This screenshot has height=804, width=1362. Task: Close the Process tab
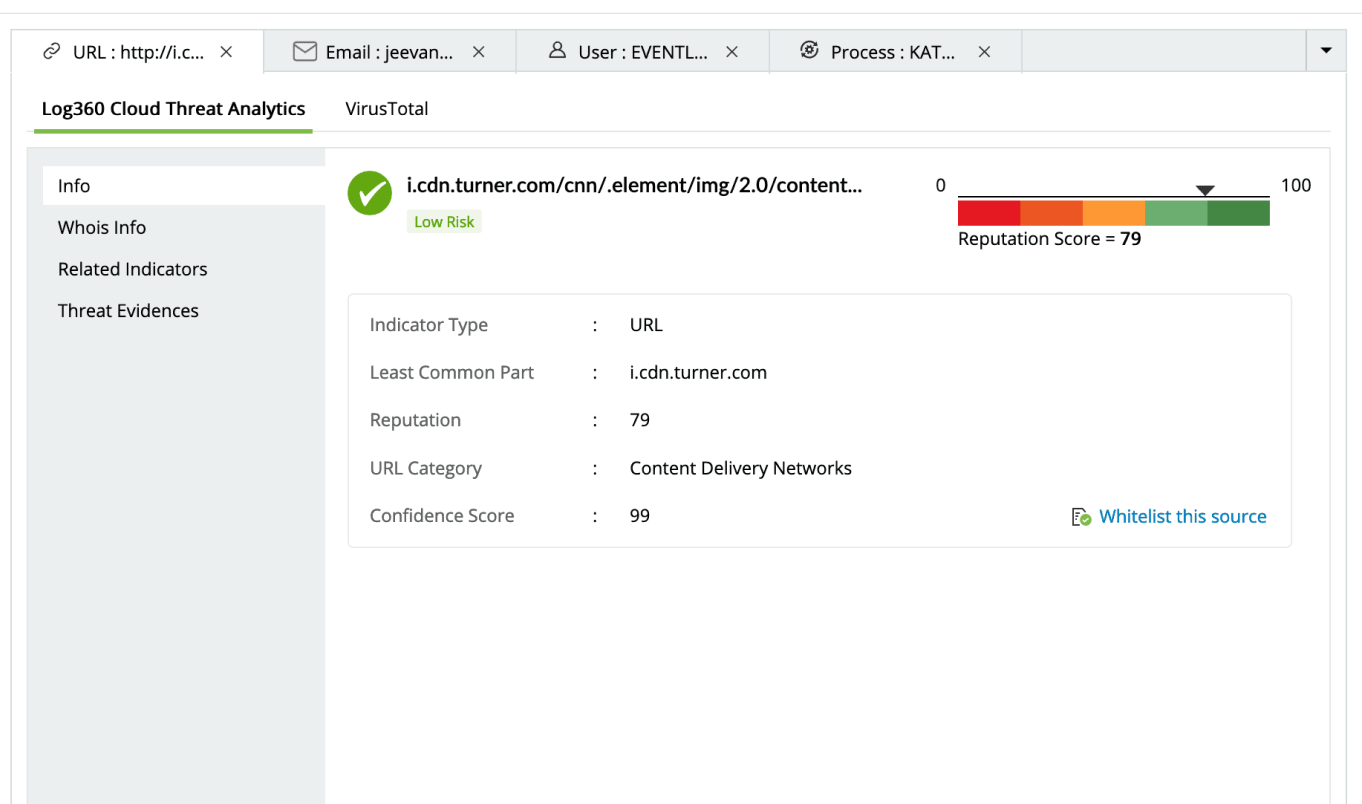click(x=984, y=51)
